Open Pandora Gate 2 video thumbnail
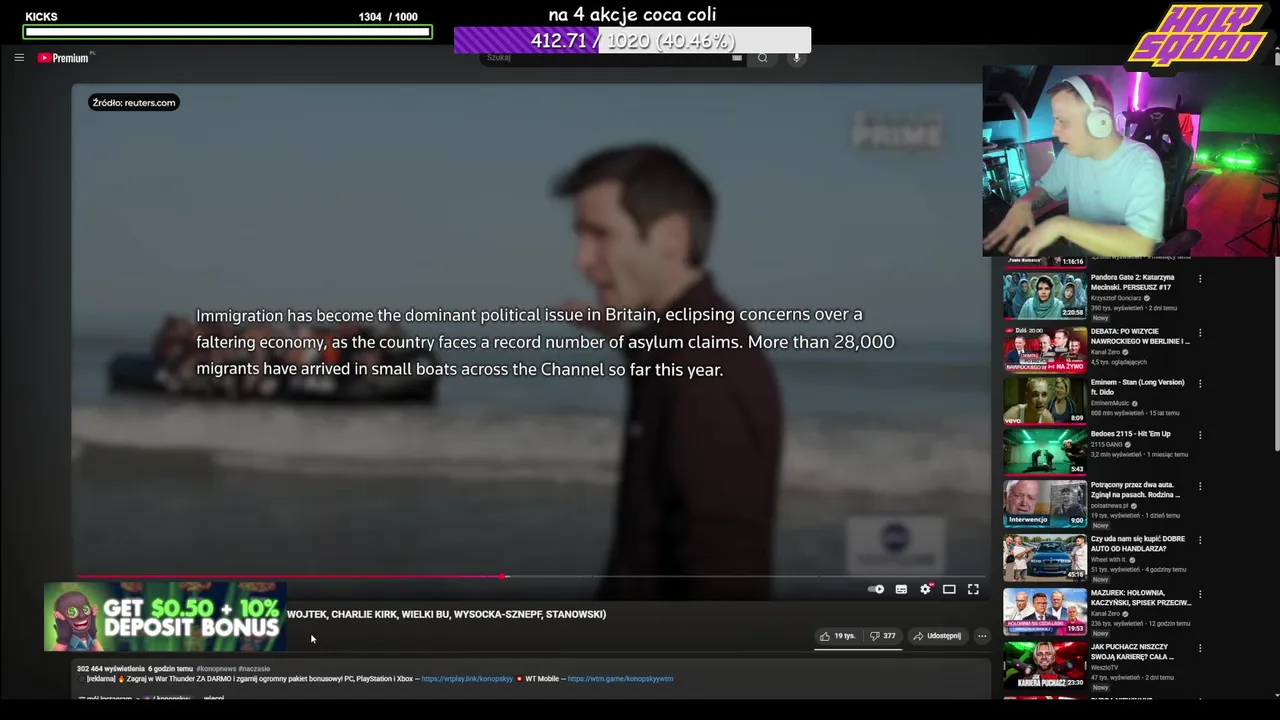Image resolution: width=1280 pixels, height=720 pixels. pos(1045,294)
